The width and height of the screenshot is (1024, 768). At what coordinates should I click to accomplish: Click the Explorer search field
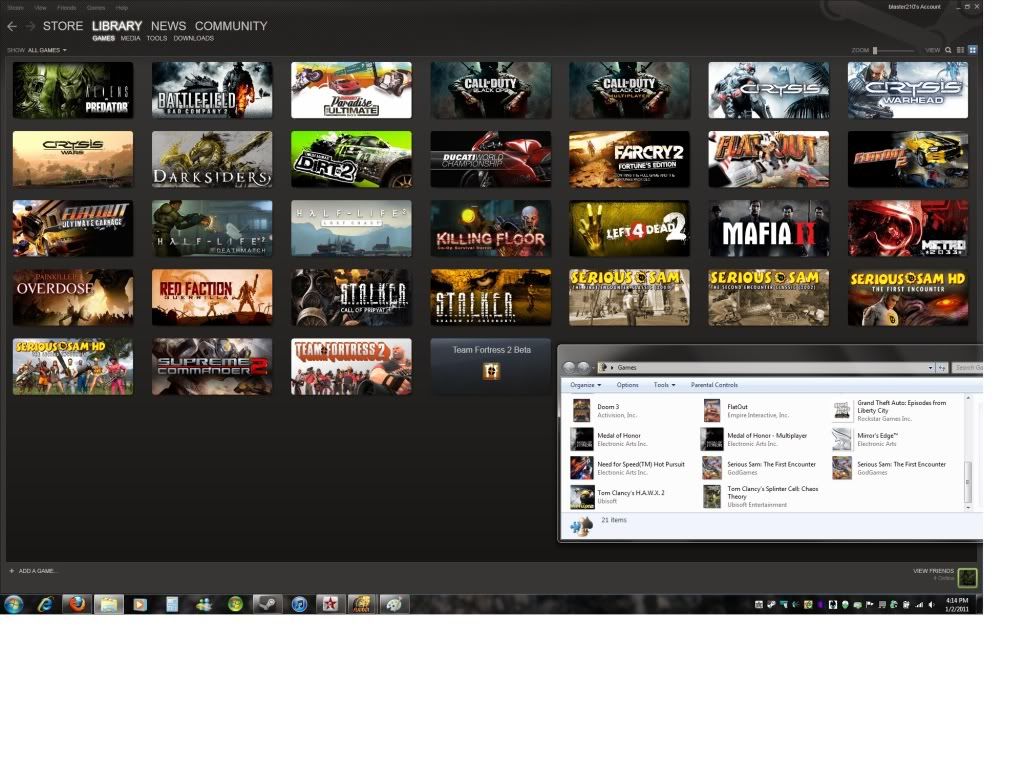coord(967,368)
